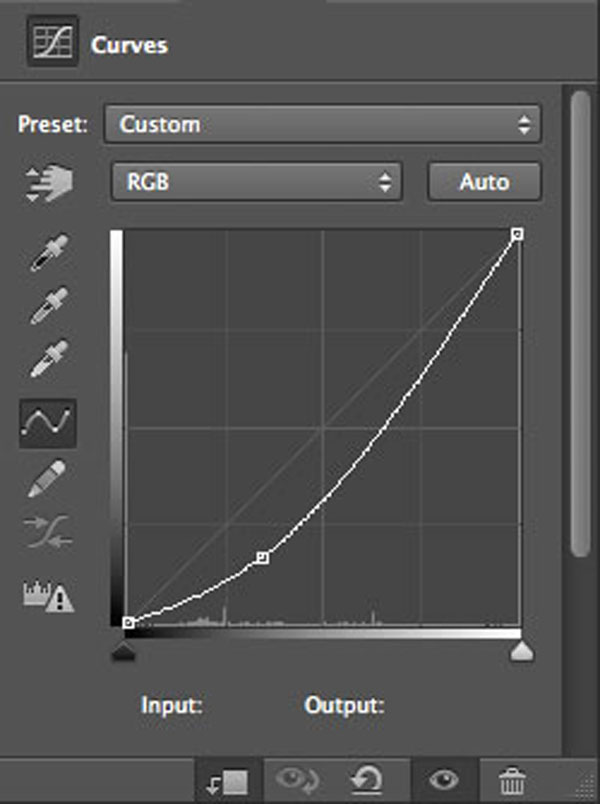600x804 pixels.
Task: Click the Auto button
Action: tap(484, 182)
